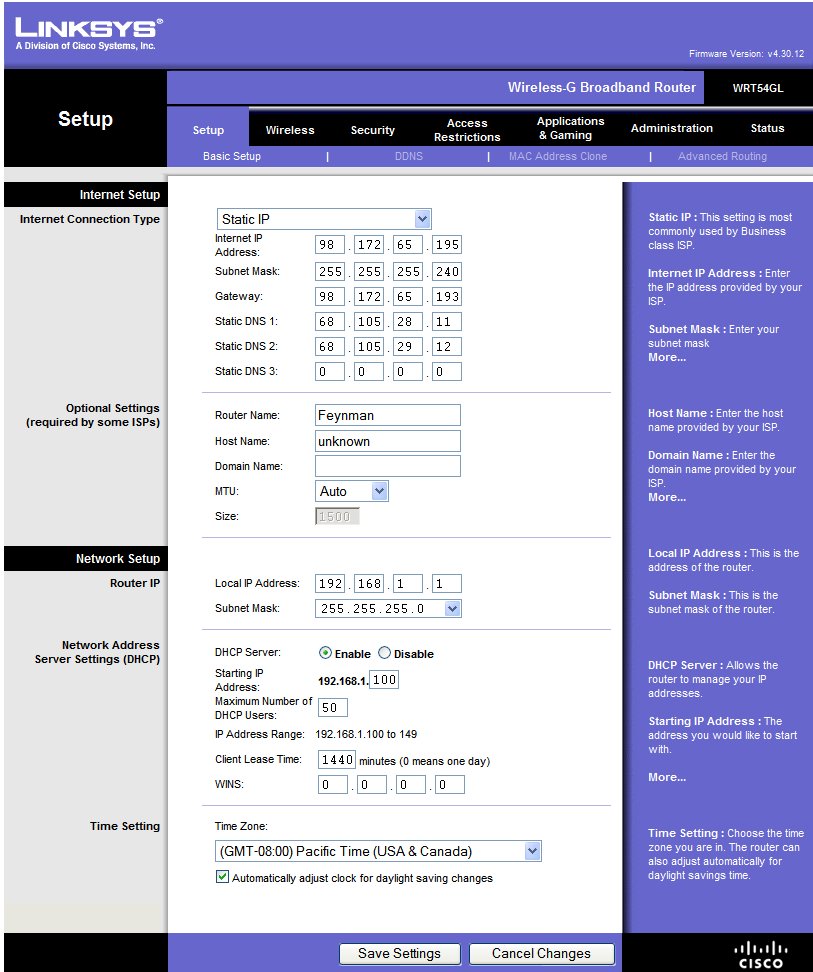813x972 pixels.
Task: Select the Enable DHCP Server radio button
Action: (x=325, y=653)
